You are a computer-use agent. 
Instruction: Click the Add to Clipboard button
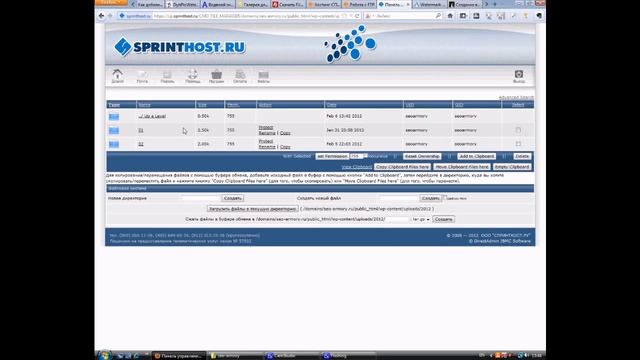[477, 156]
